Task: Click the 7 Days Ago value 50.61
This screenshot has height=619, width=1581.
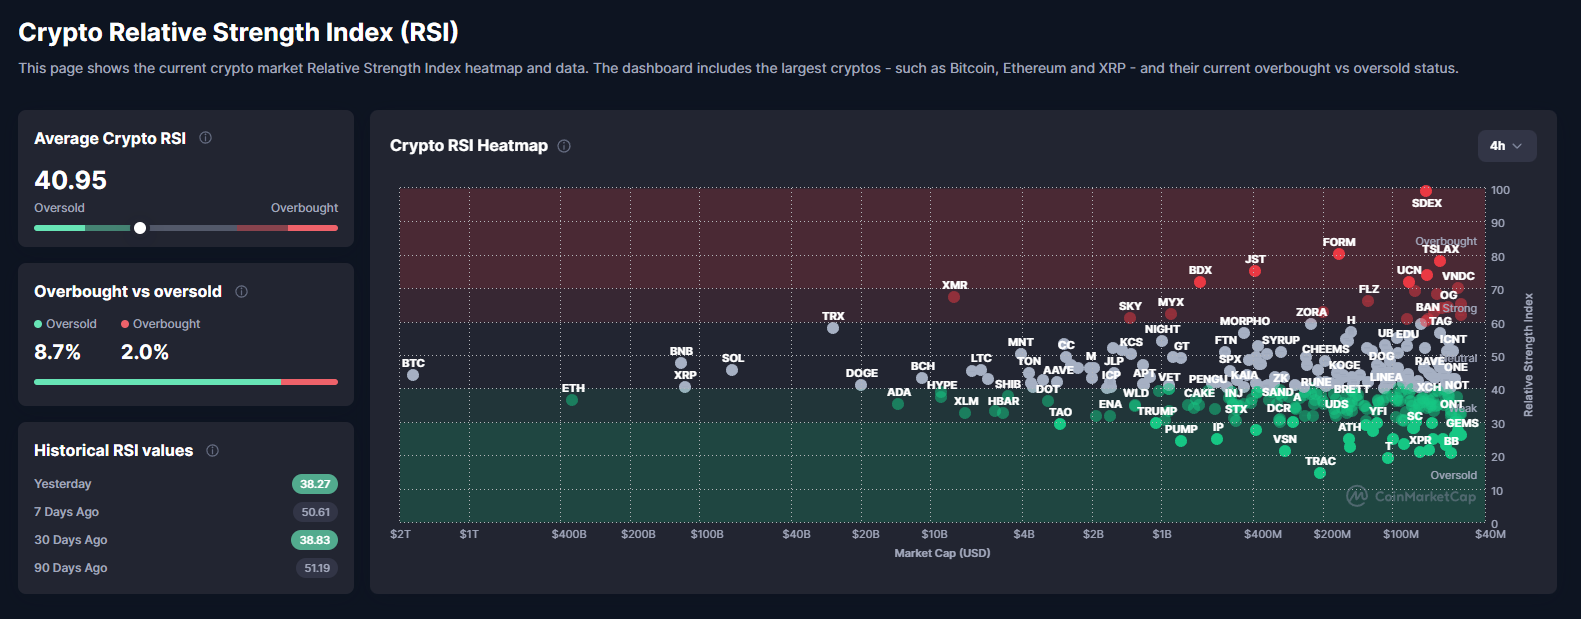Action: tap(316, 512)
